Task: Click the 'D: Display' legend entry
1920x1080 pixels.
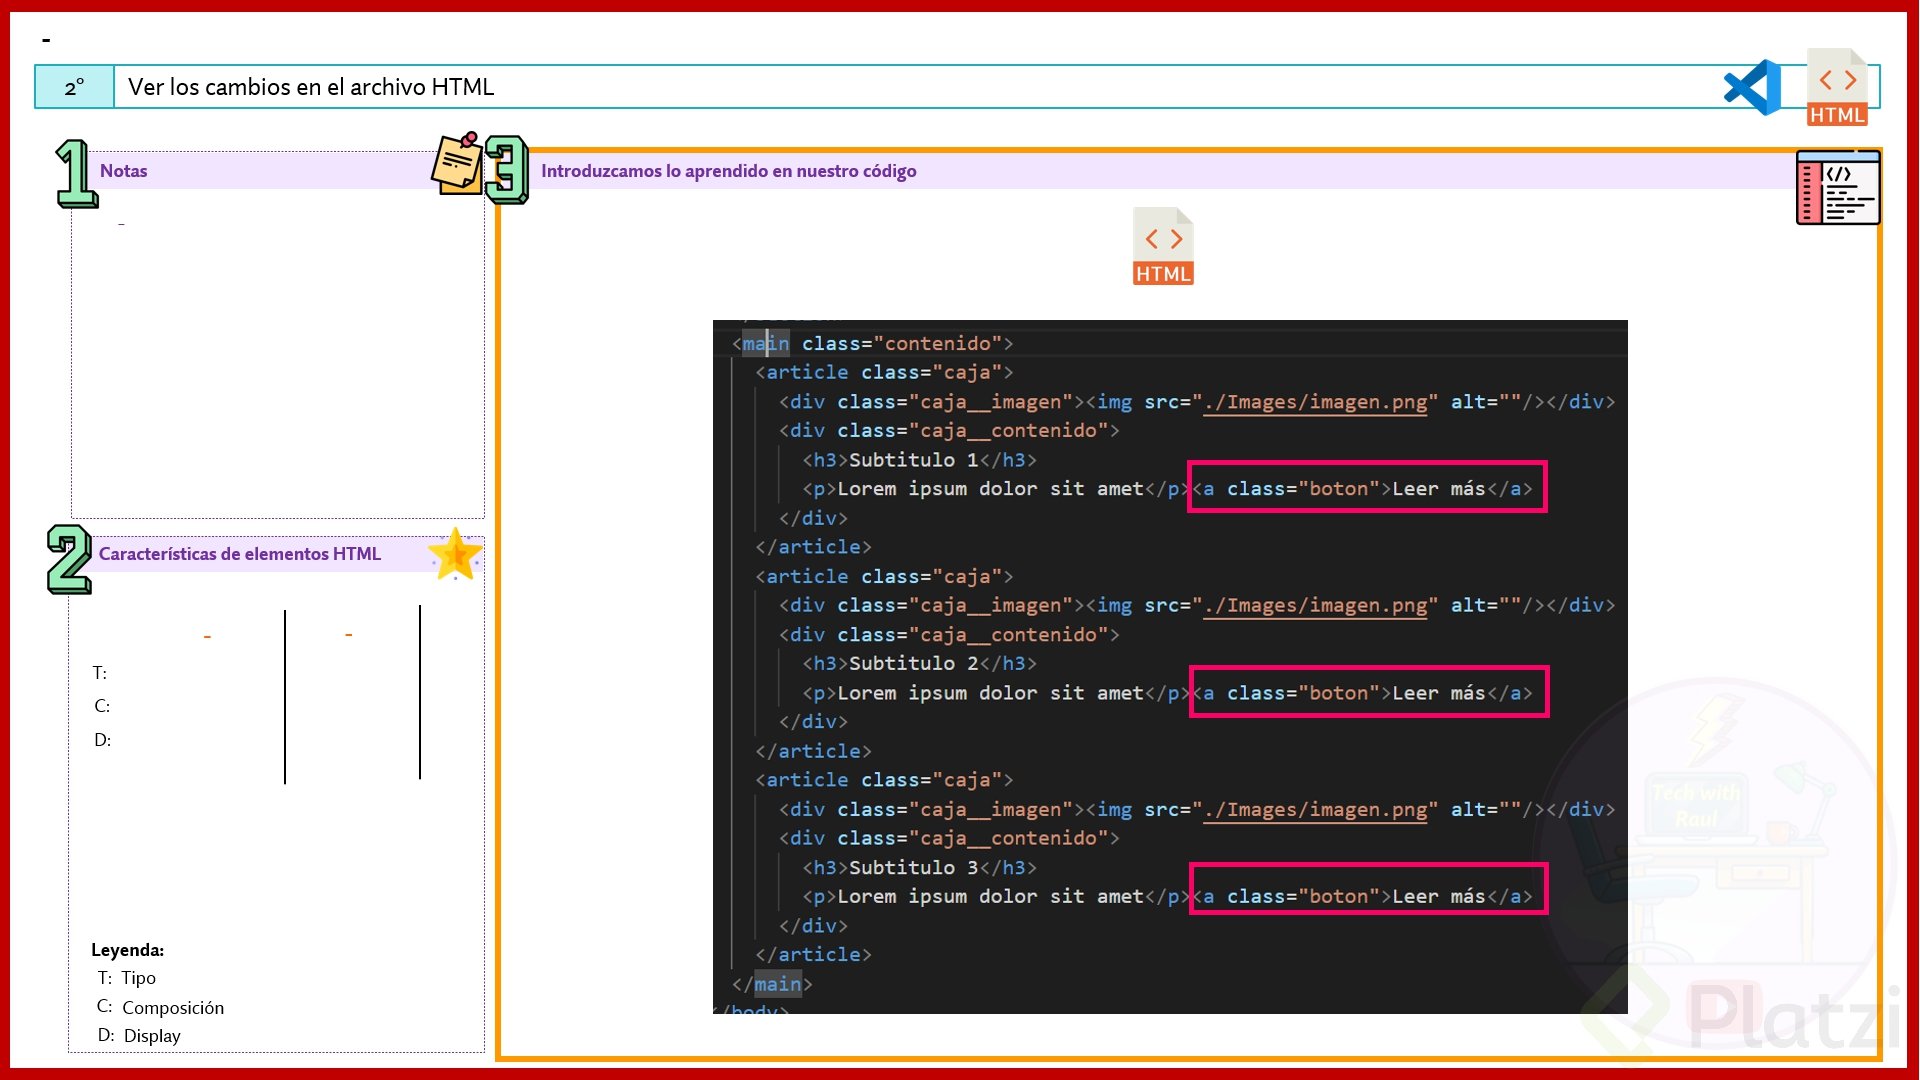Action: 139,1036
